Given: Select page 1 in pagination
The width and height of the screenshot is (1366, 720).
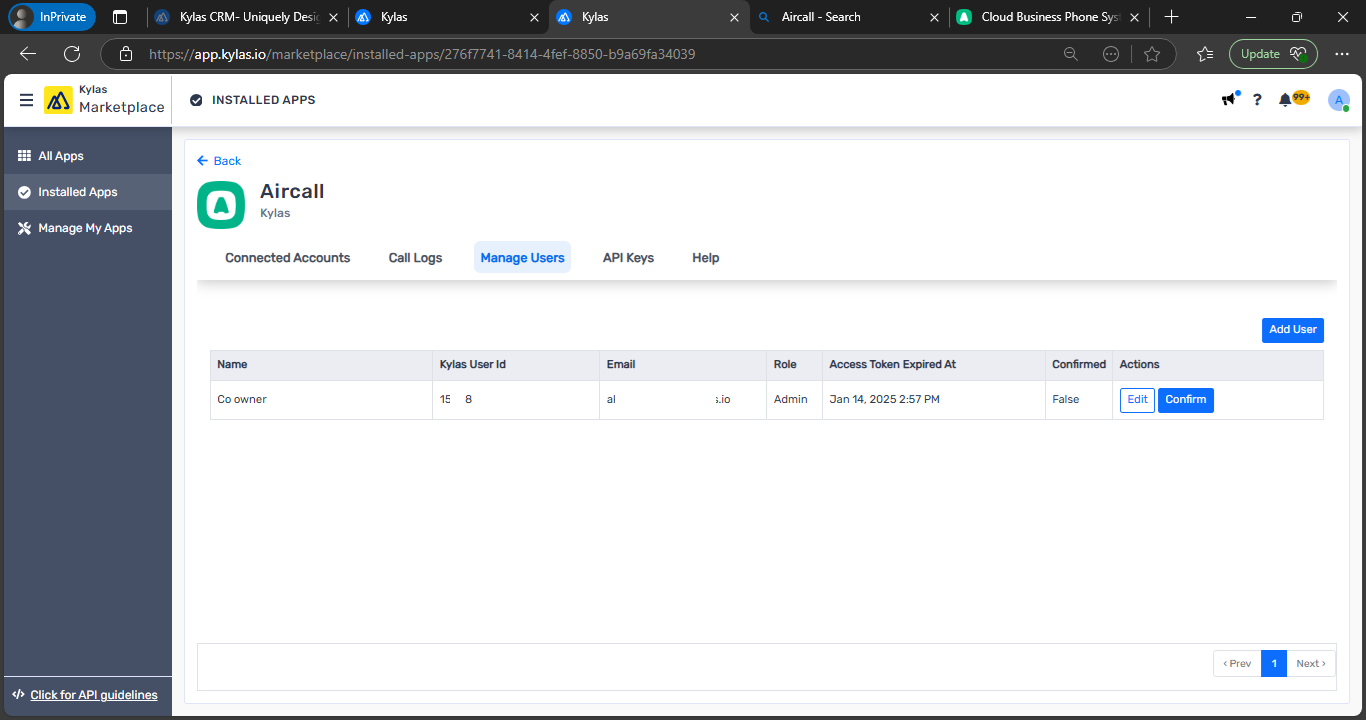Looking at the screenshot, I should (x=1274, y=664).
